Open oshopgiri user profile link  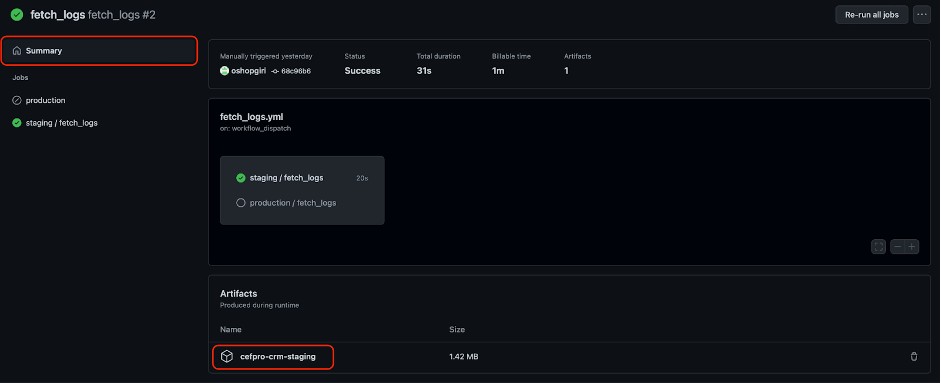click(248, 71)
